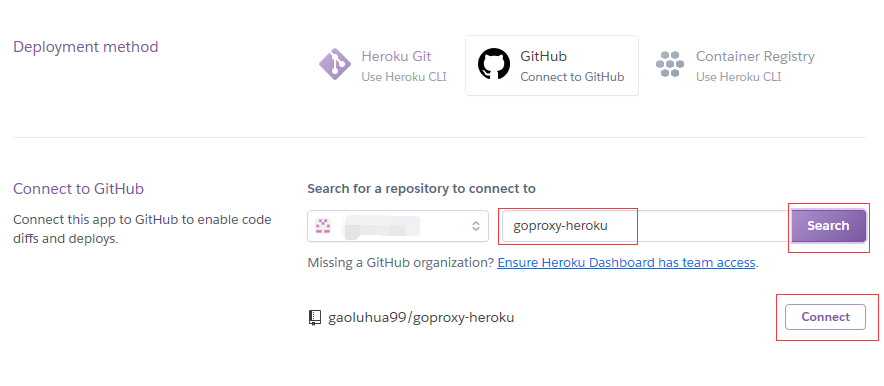Open the GitHub account dropdown
Image resolution: width=884 pixels, height=386 pixels.
tap(398, 227)
